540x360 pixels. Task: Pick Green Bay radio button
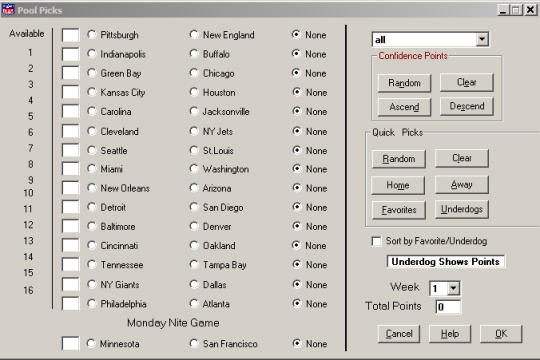(x=92, y=73)
